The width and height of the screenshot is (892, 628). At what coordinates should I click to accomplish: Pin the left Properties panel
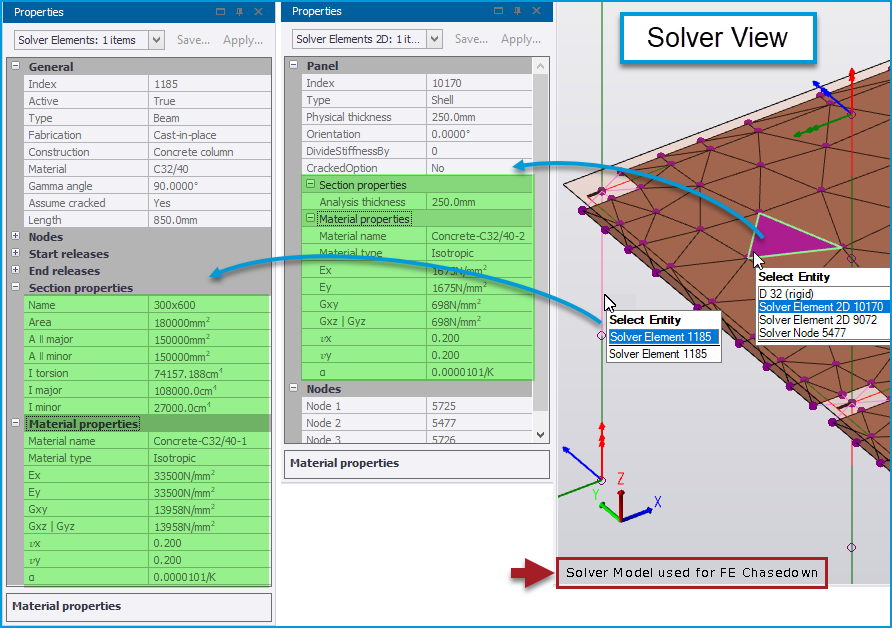pos(238,12)
